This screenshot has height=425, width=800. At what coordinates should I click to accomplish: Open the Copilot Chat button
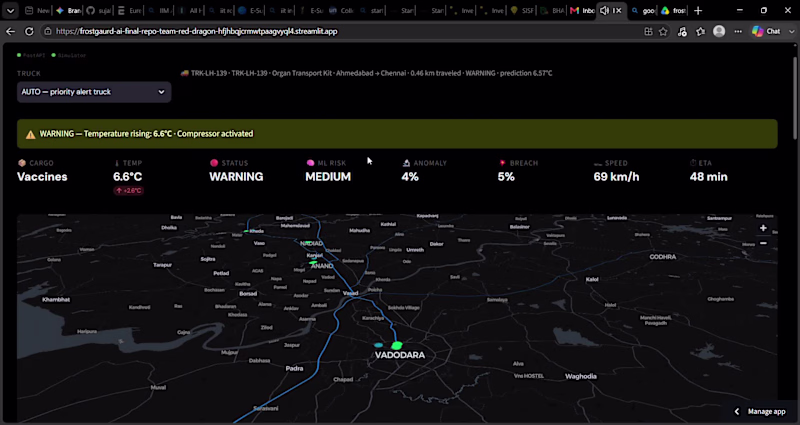(x=766, y=32)
